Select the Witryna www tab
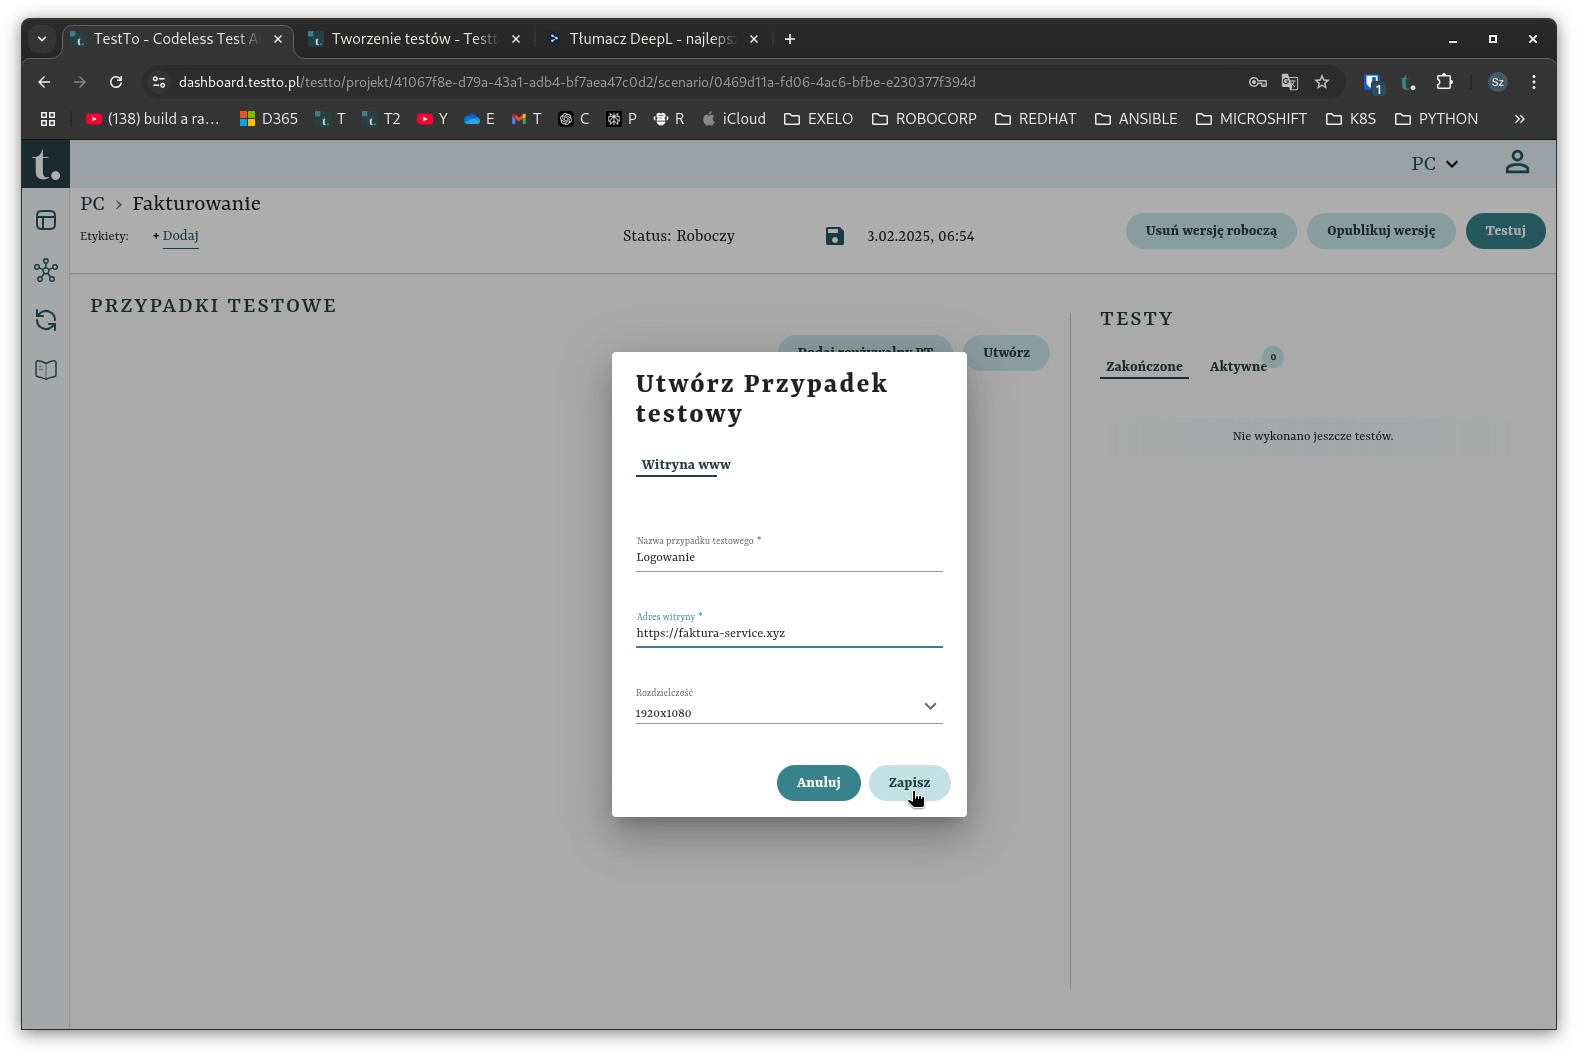1578x1054 pixels. tap(686, 465)
